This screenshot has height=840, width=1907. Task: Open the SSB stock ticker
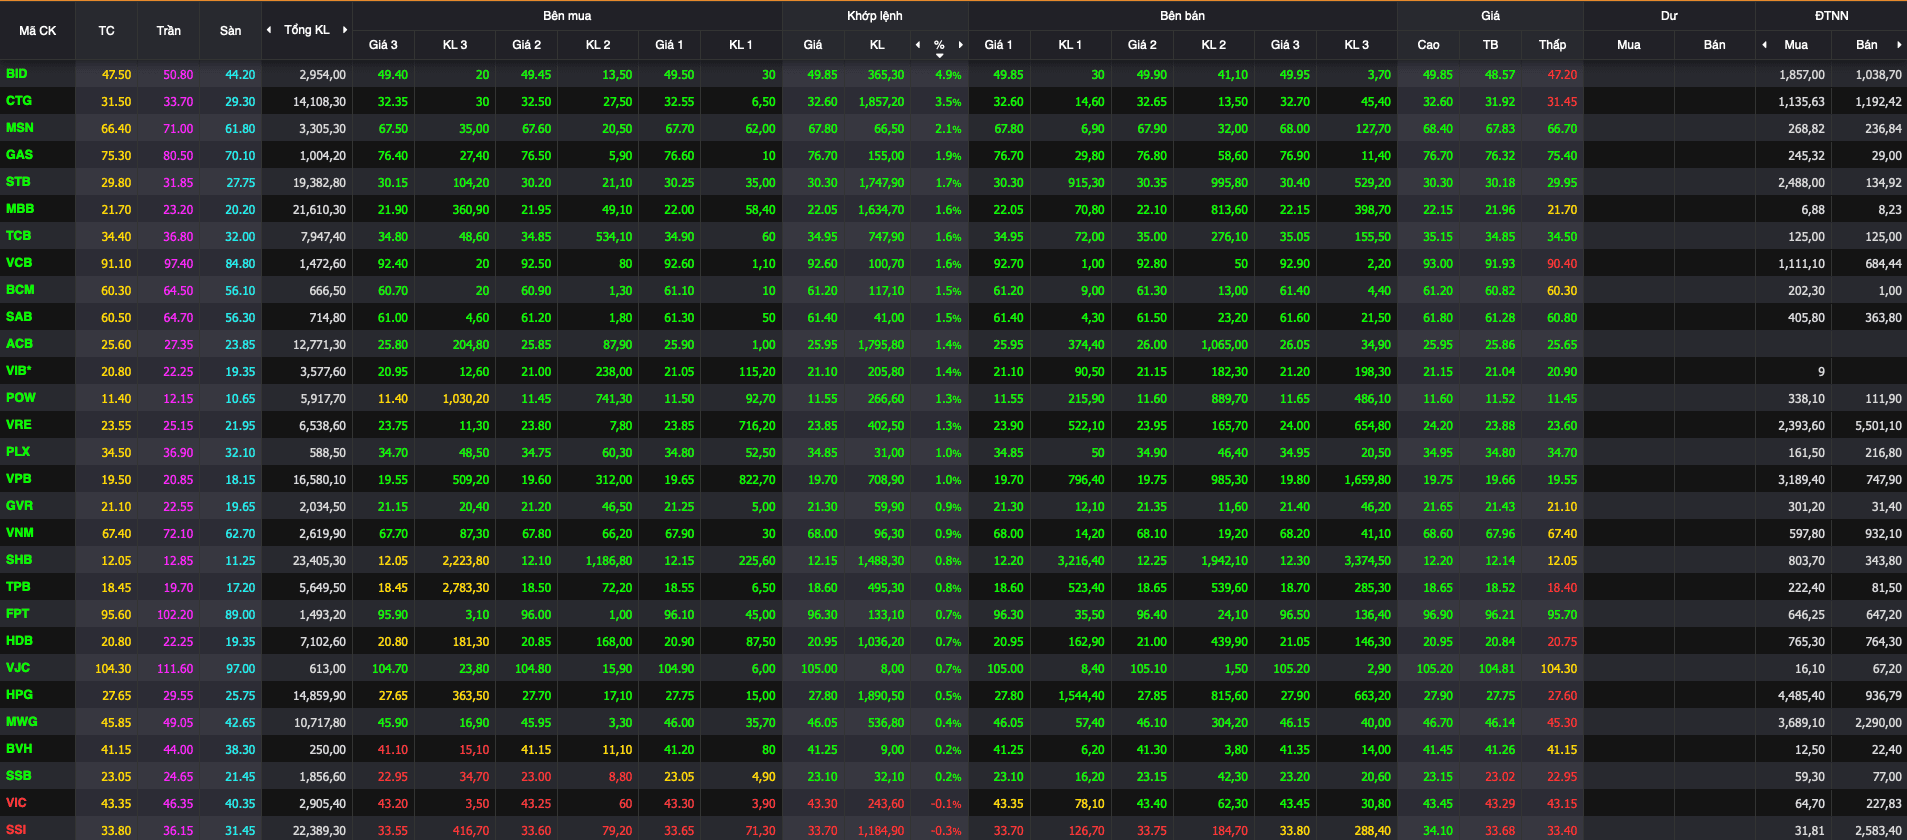18,776
